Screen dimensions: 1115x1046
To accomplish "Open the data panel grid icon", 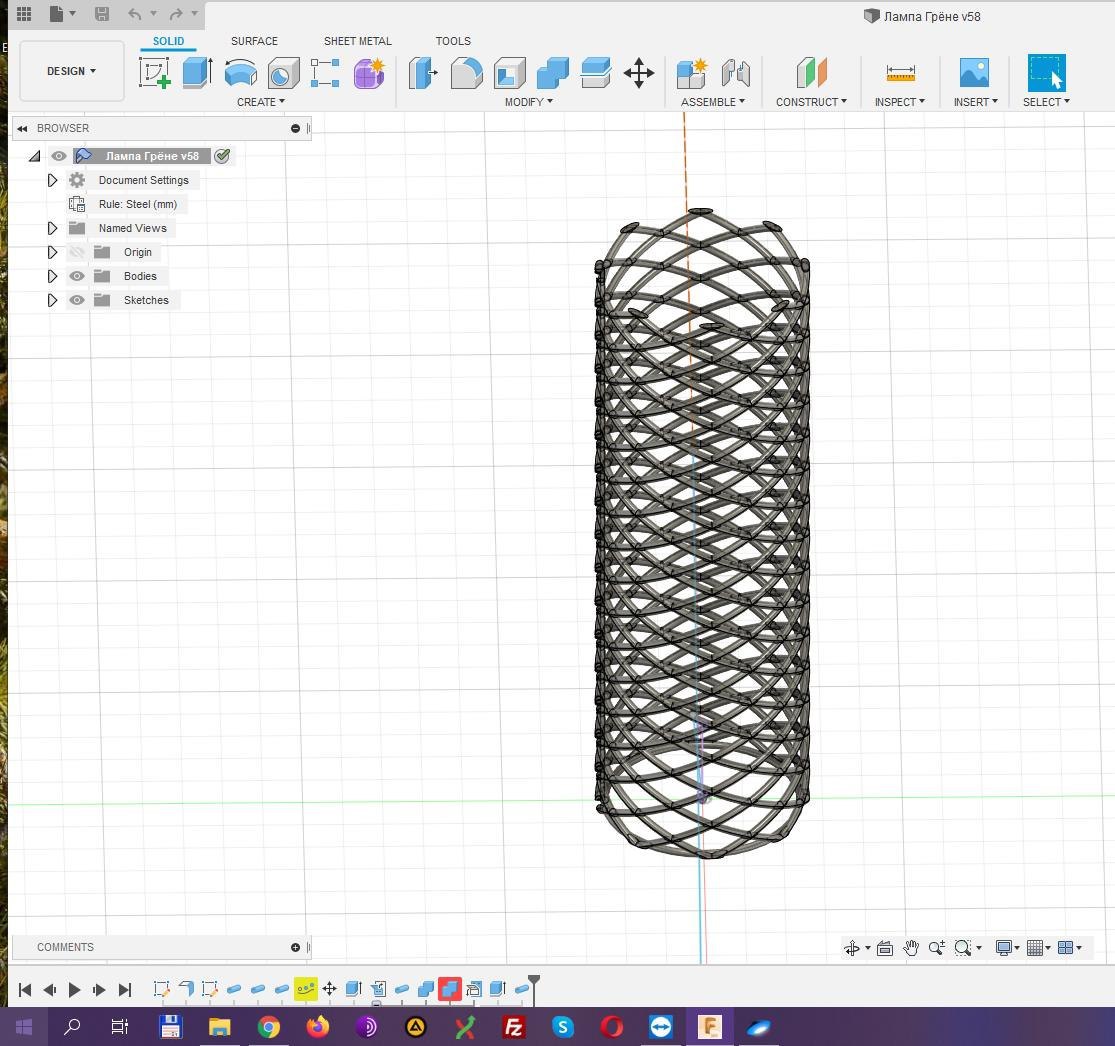I will pos(23,14).
